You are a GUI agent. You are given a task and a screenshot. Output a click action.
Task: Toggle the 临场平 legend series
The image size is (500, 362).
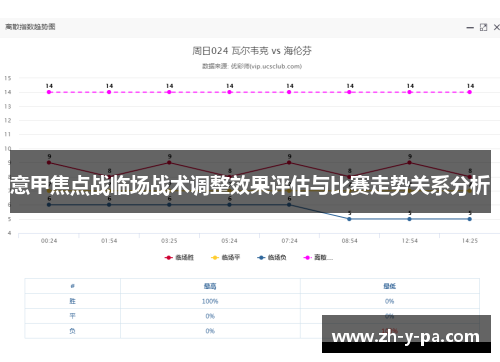pos(226,257)
